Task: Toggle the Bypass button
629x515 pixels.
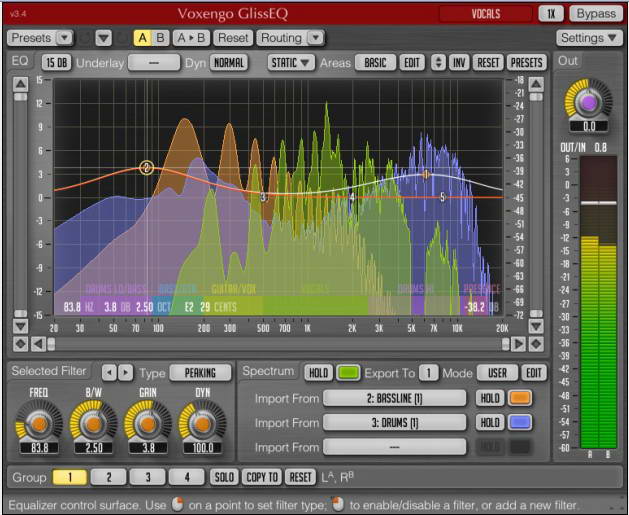Action: tap(595, 14)
